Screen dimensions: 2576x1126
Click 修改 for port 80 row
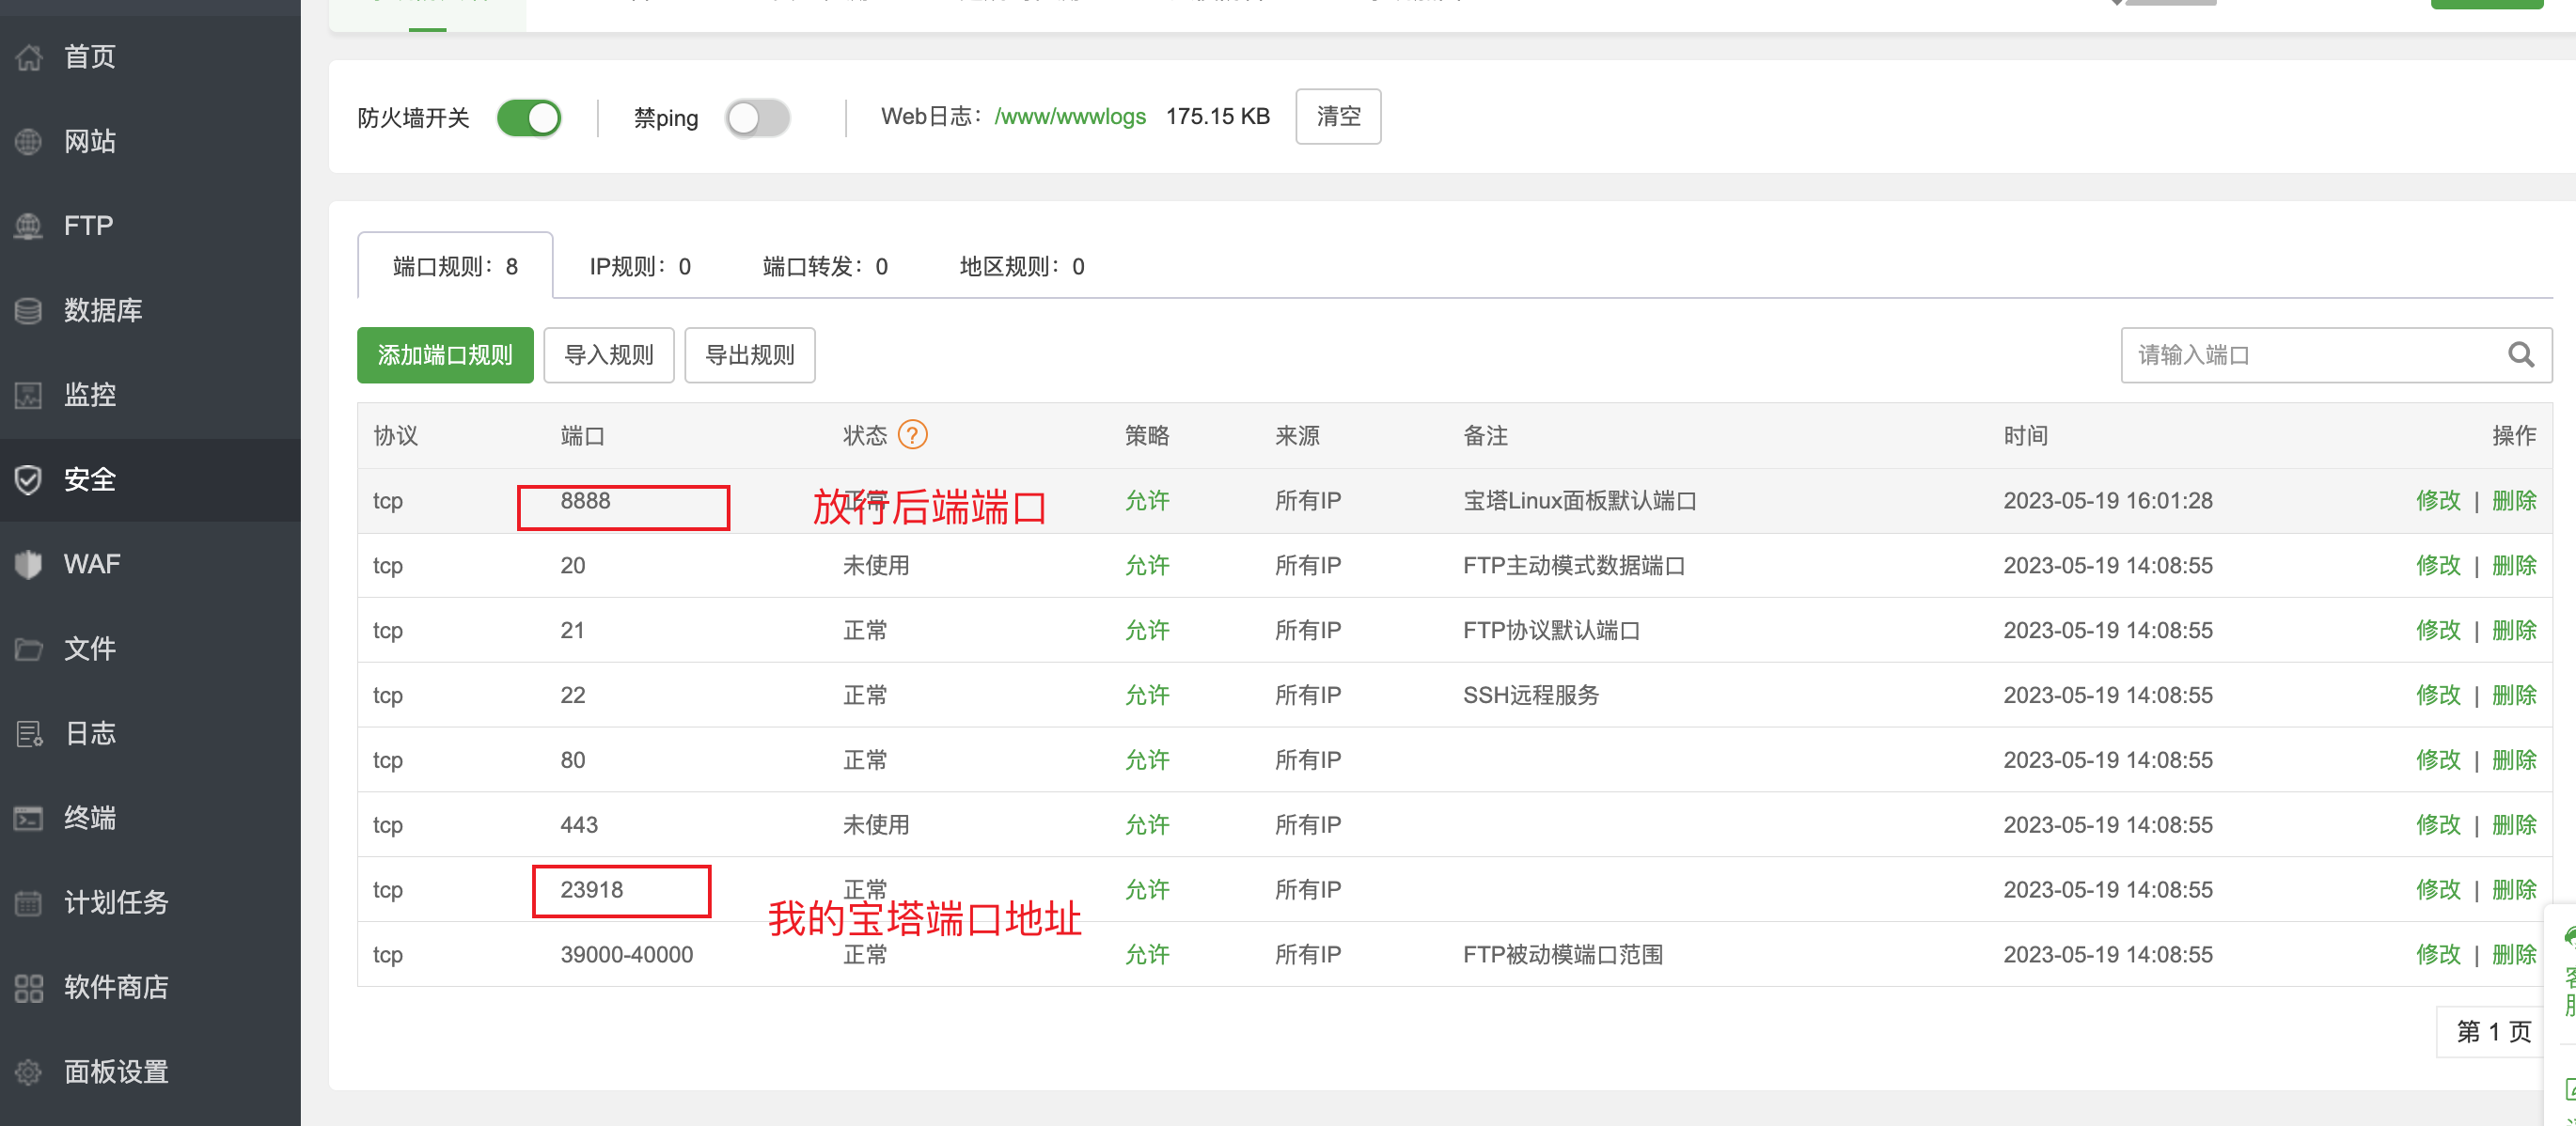2438,760
